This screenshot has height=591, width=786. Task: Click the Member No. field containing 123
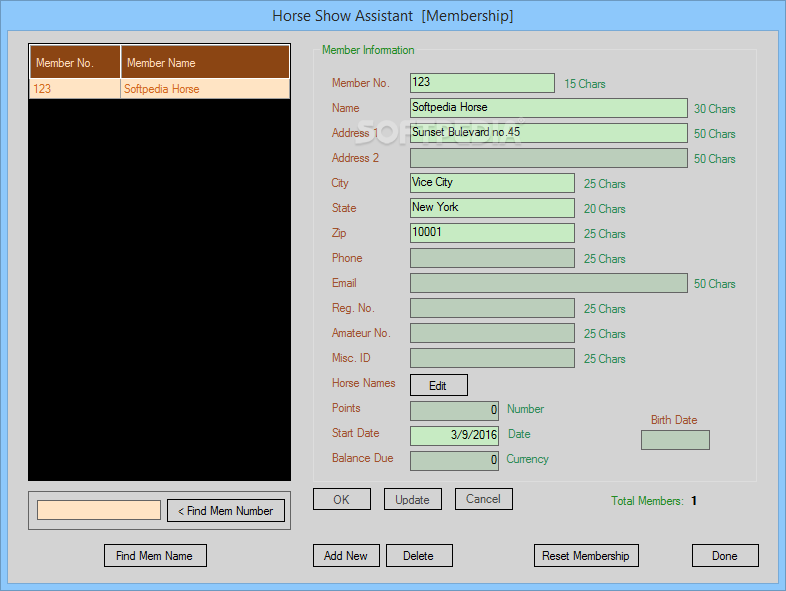(x=482, y=83)
